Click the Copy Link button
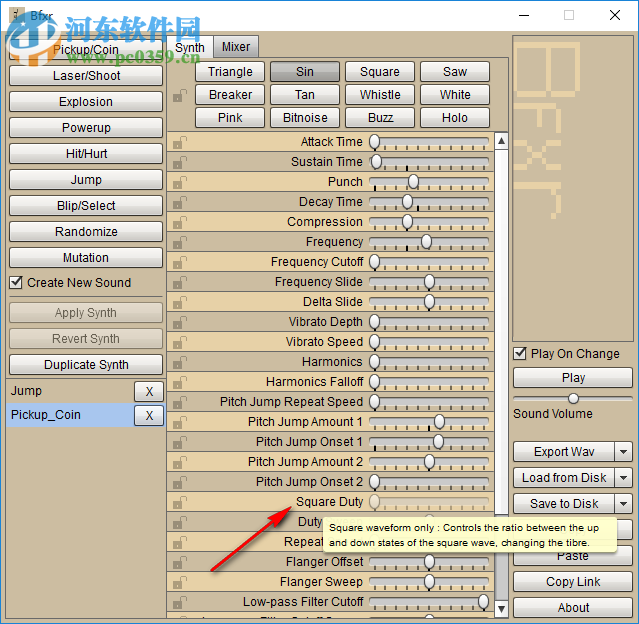Viewport: 639px width, 624px height. coord(573,582)
